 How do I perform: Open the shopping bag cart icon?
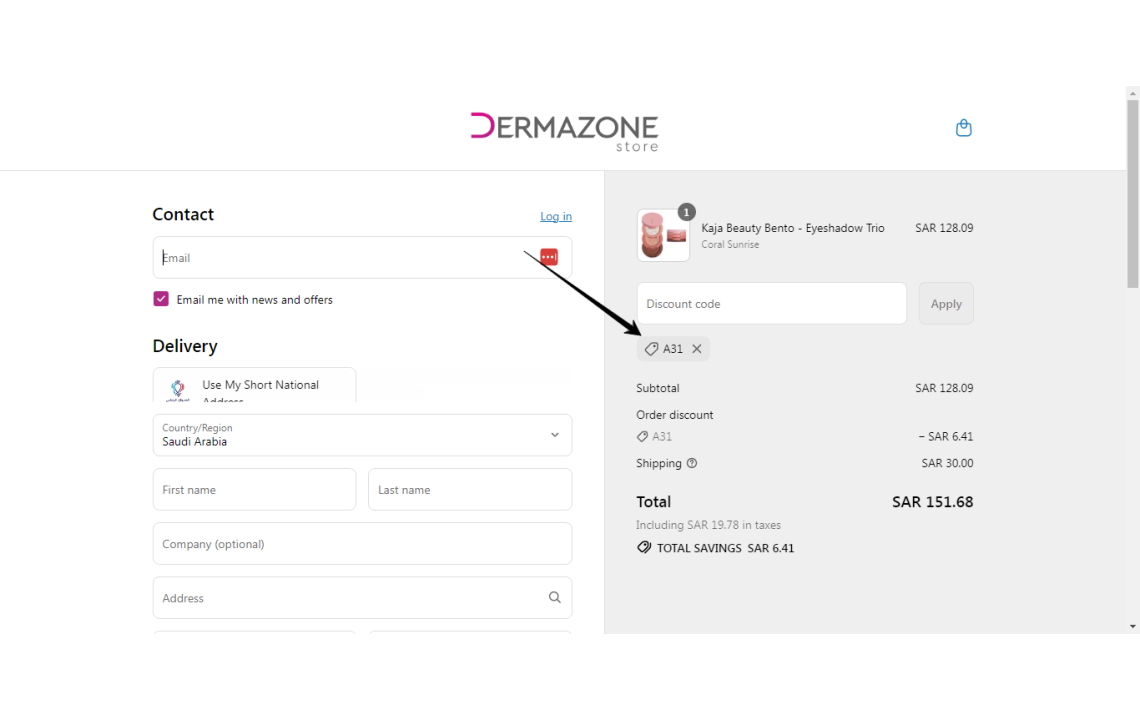(963, 128)
